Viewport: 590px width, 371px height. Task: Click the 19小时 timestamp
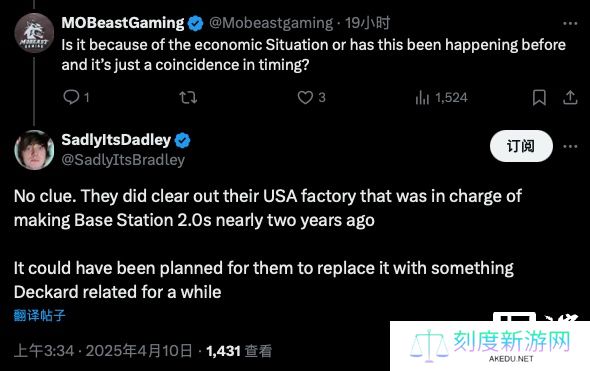[367, 23]
